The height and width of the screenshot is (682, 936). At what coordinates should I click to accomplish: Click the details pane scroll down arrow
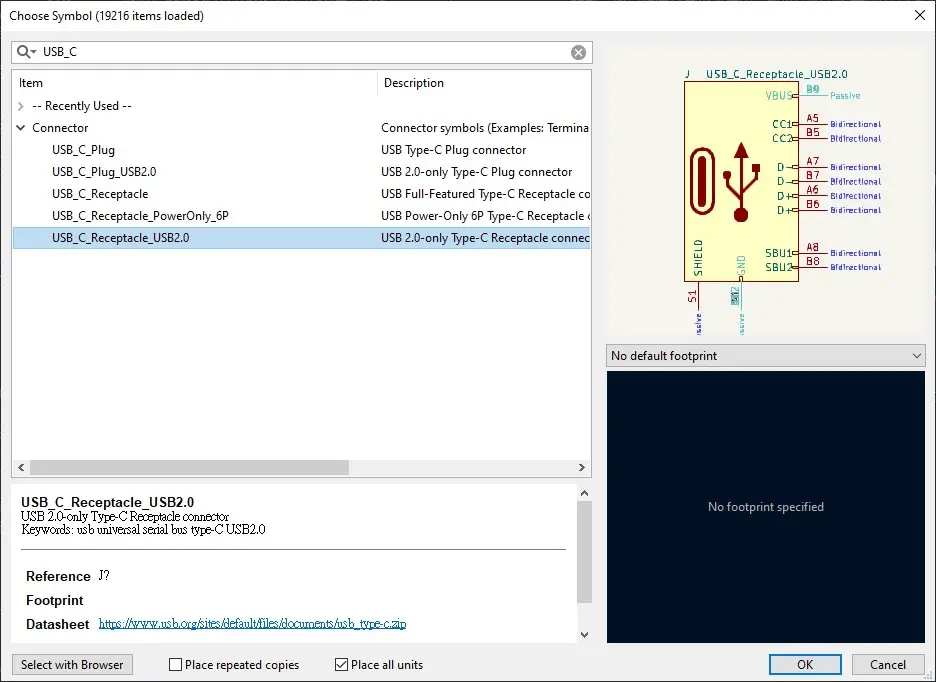pyautogui.click(x=584, y=635)
